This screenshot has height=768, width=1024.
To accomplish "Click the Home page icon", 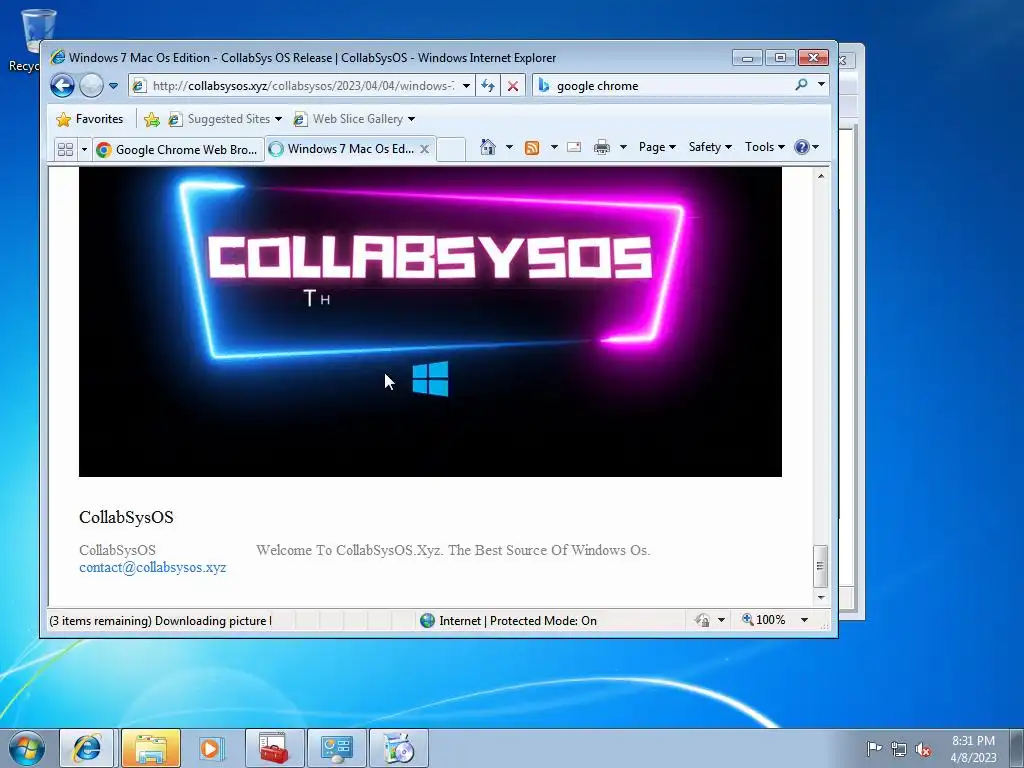I will (488, 147).
